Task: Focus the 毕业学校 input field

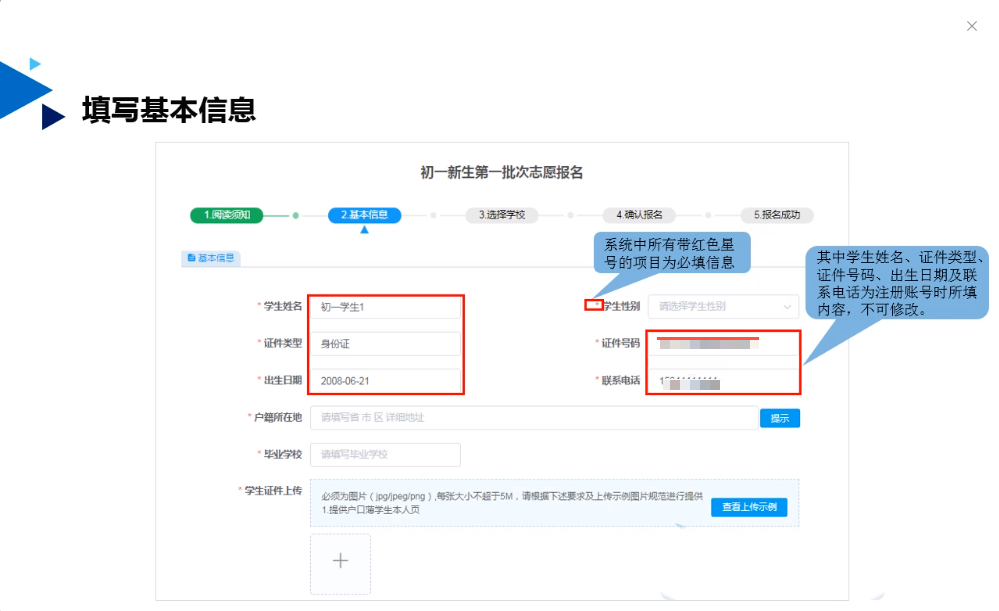Action: [385, 455]
